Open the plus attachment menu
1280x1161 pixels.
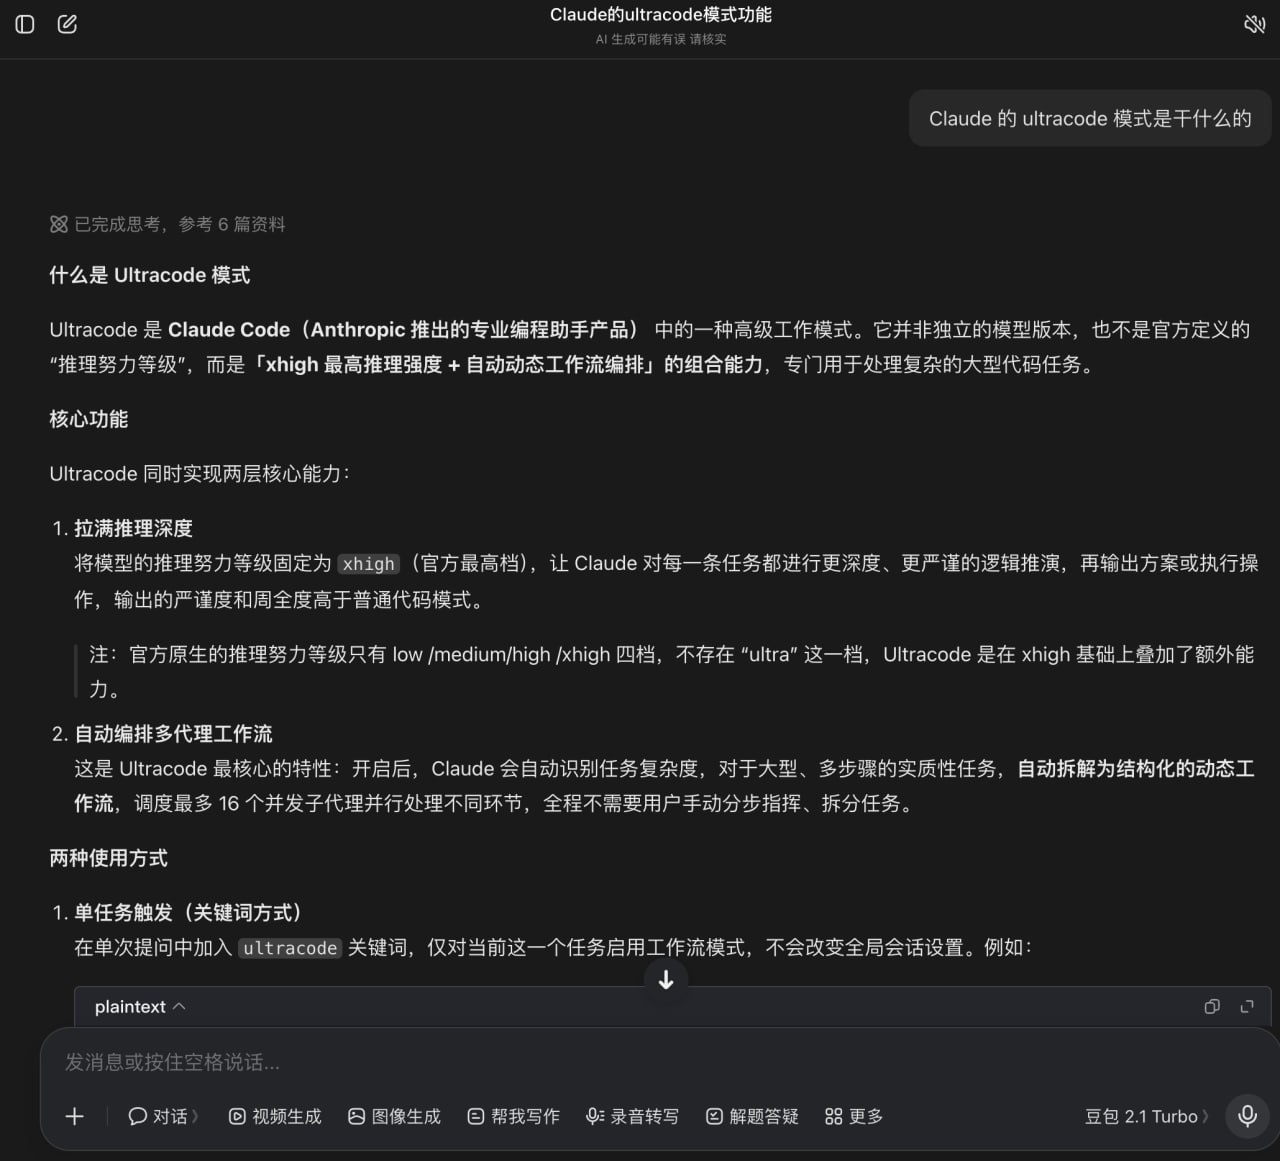74,1116
